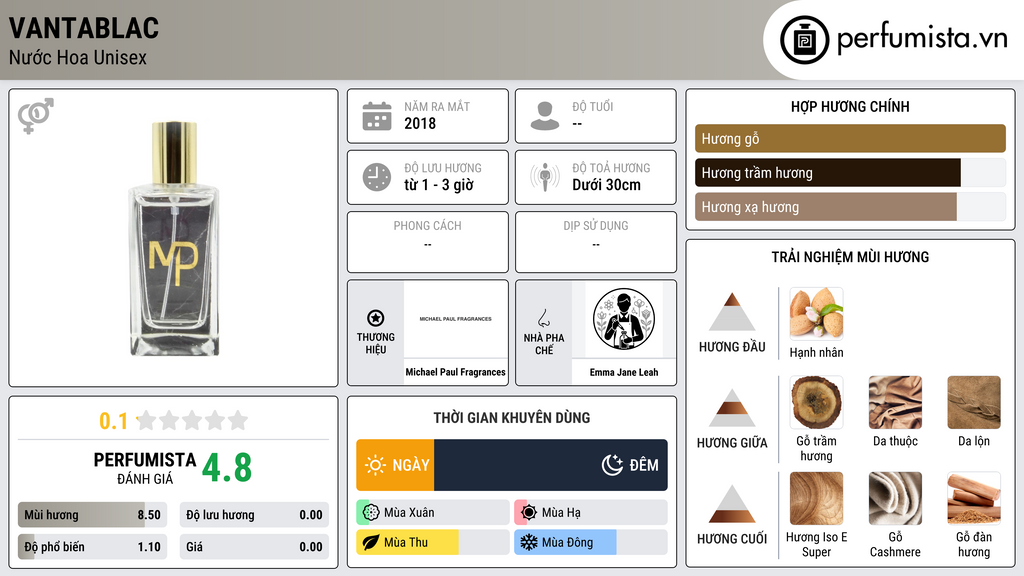
Task: Open the Hạnh nhân note image
Action: 816,313
